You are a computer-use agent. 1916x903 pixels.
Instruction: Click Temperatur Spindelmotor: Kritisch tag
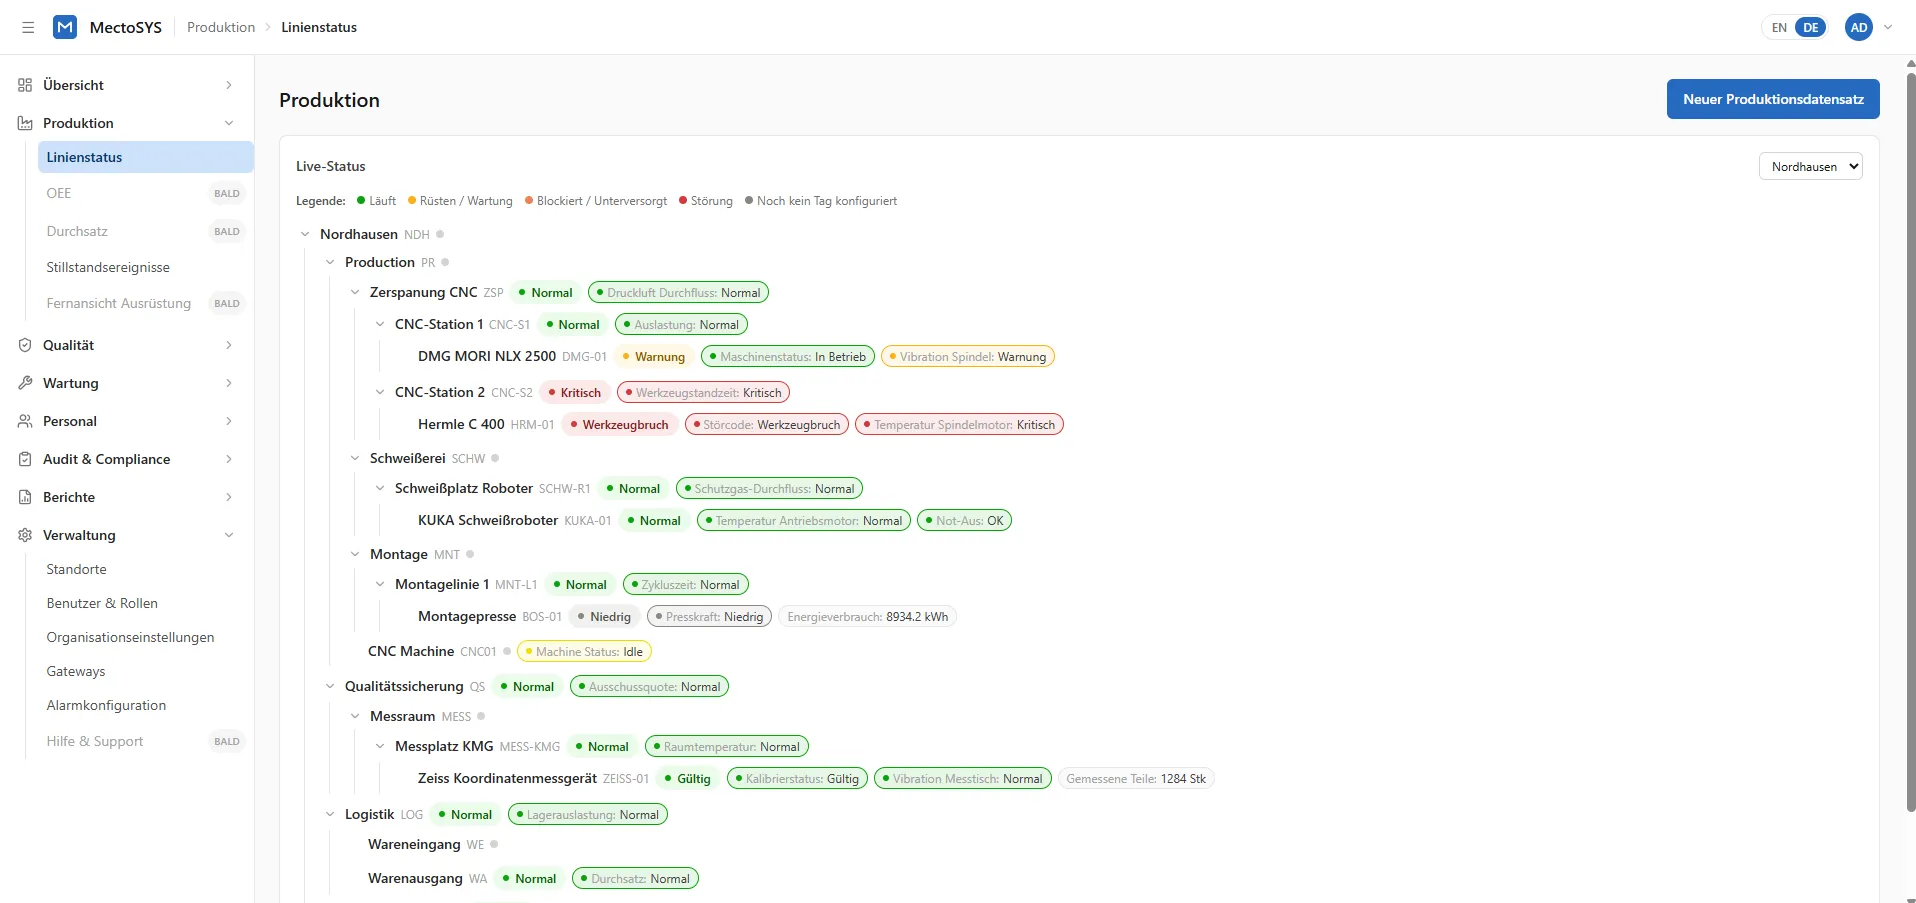tap(960, 424)
